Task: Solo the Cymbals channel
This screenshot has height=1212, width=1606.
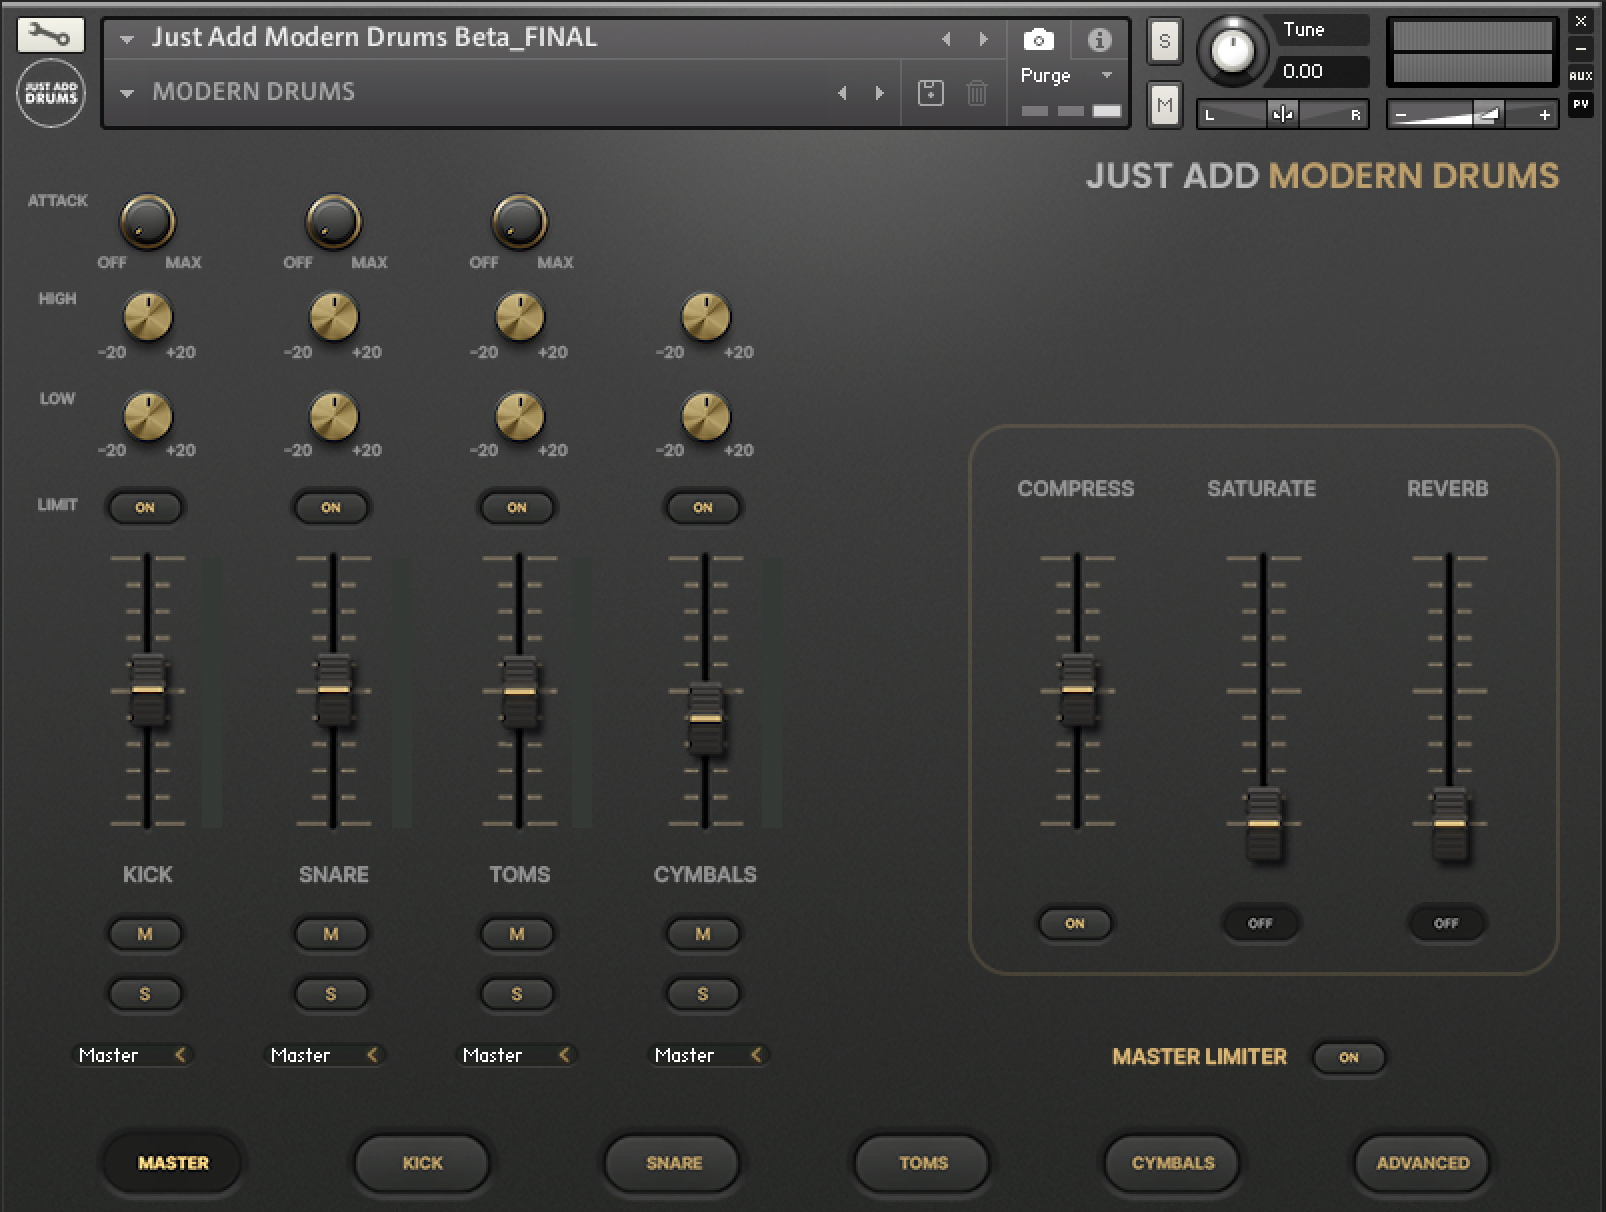Action: coord(703,994)
